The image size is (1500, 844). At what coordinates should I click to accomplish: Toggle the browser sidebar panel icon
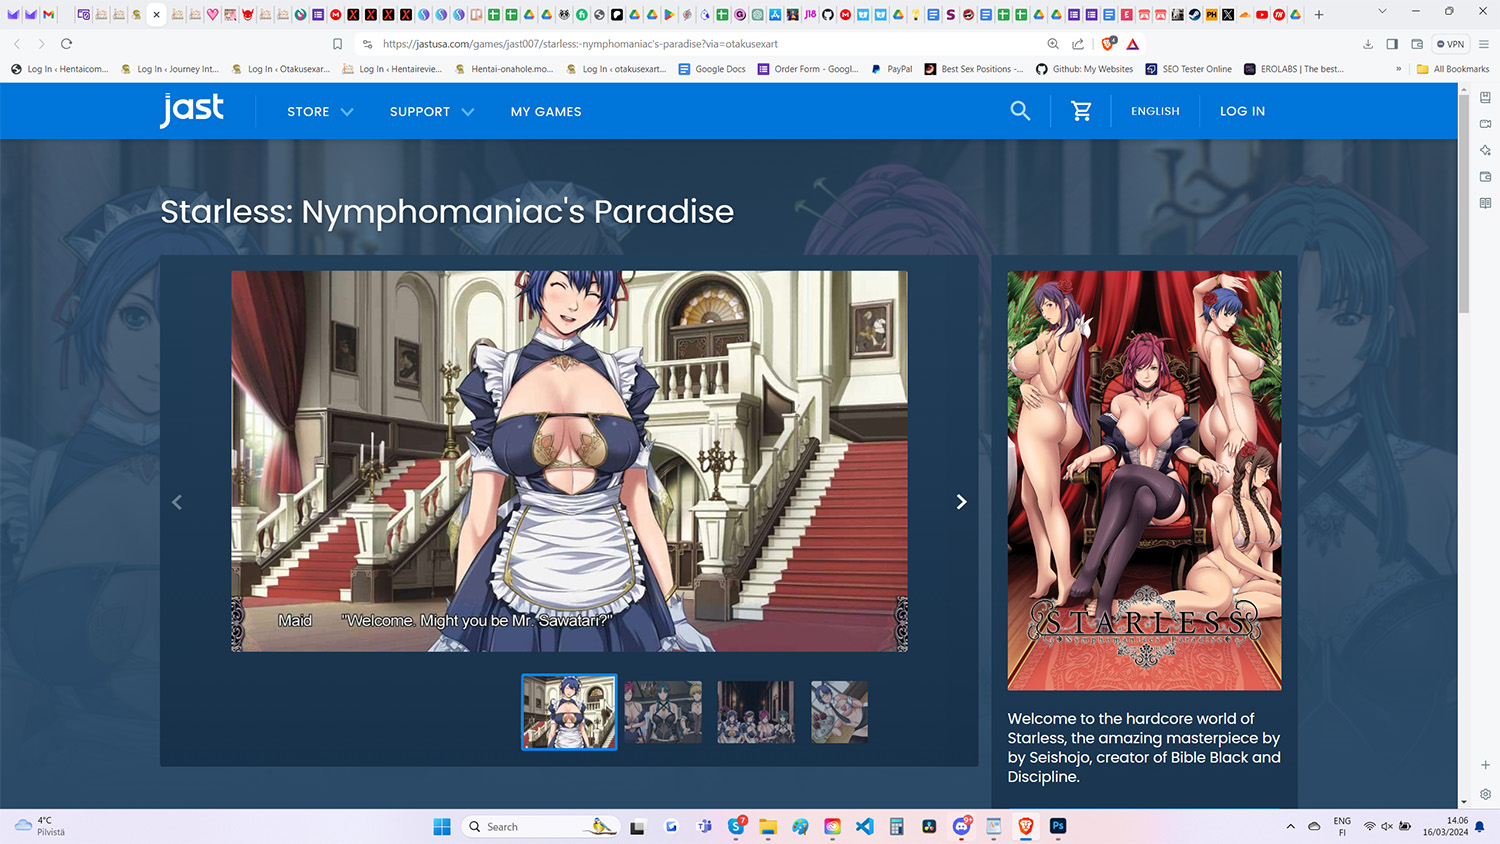1392,44
